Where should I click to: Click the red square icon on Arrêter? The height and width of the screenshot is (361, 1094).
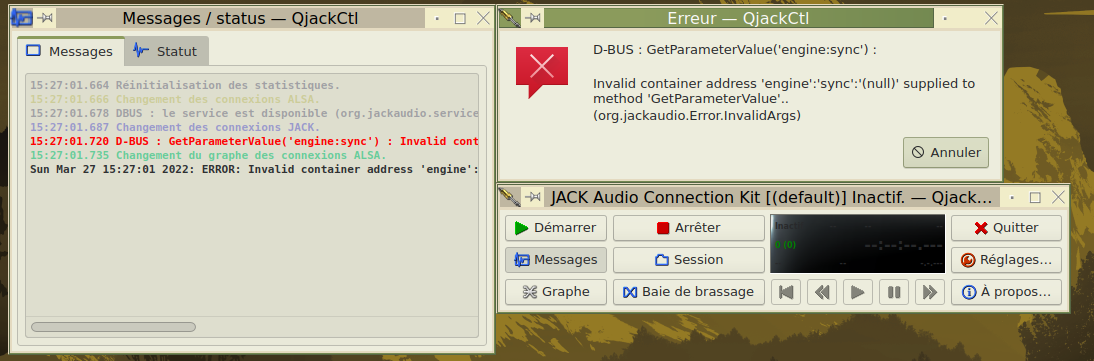(663, 228)
